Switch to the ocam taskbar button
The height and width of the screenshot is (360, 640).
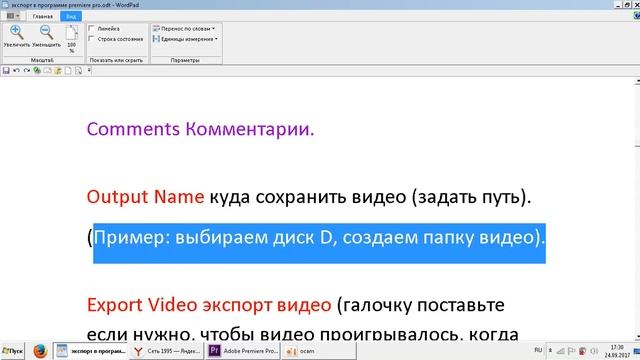318,351
